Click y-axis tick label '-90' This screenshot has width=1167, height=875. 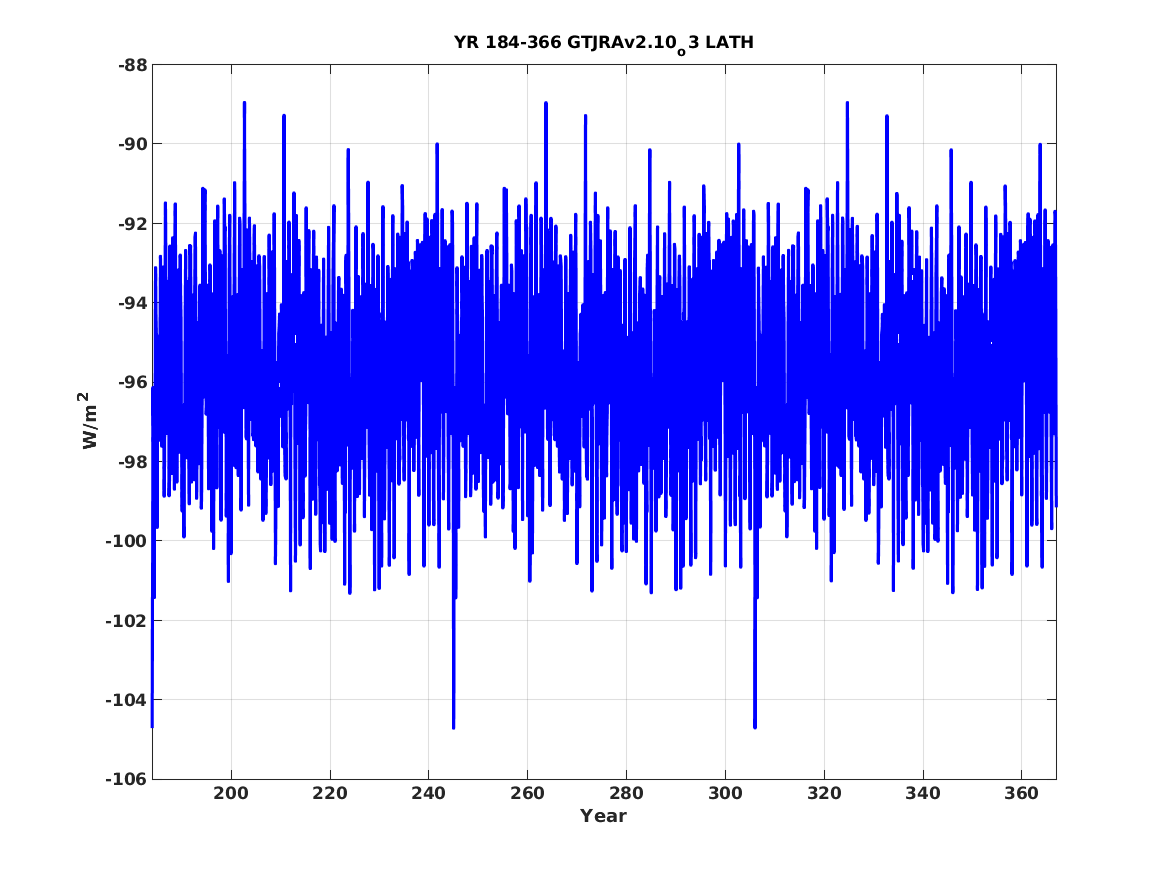[132, 144]
